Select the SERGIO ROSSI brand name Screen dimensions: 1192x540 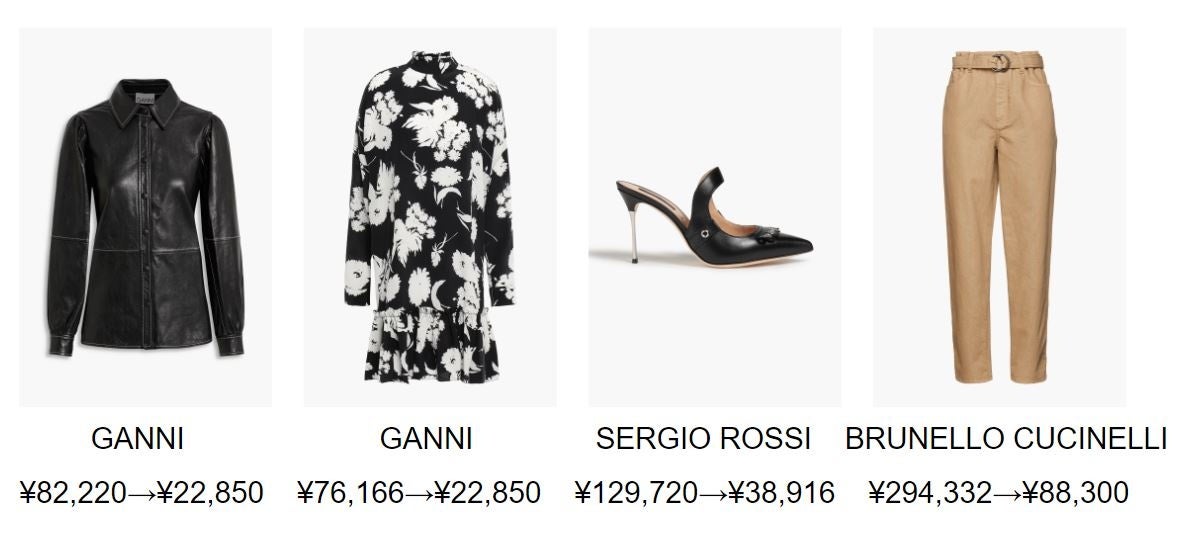703,439
